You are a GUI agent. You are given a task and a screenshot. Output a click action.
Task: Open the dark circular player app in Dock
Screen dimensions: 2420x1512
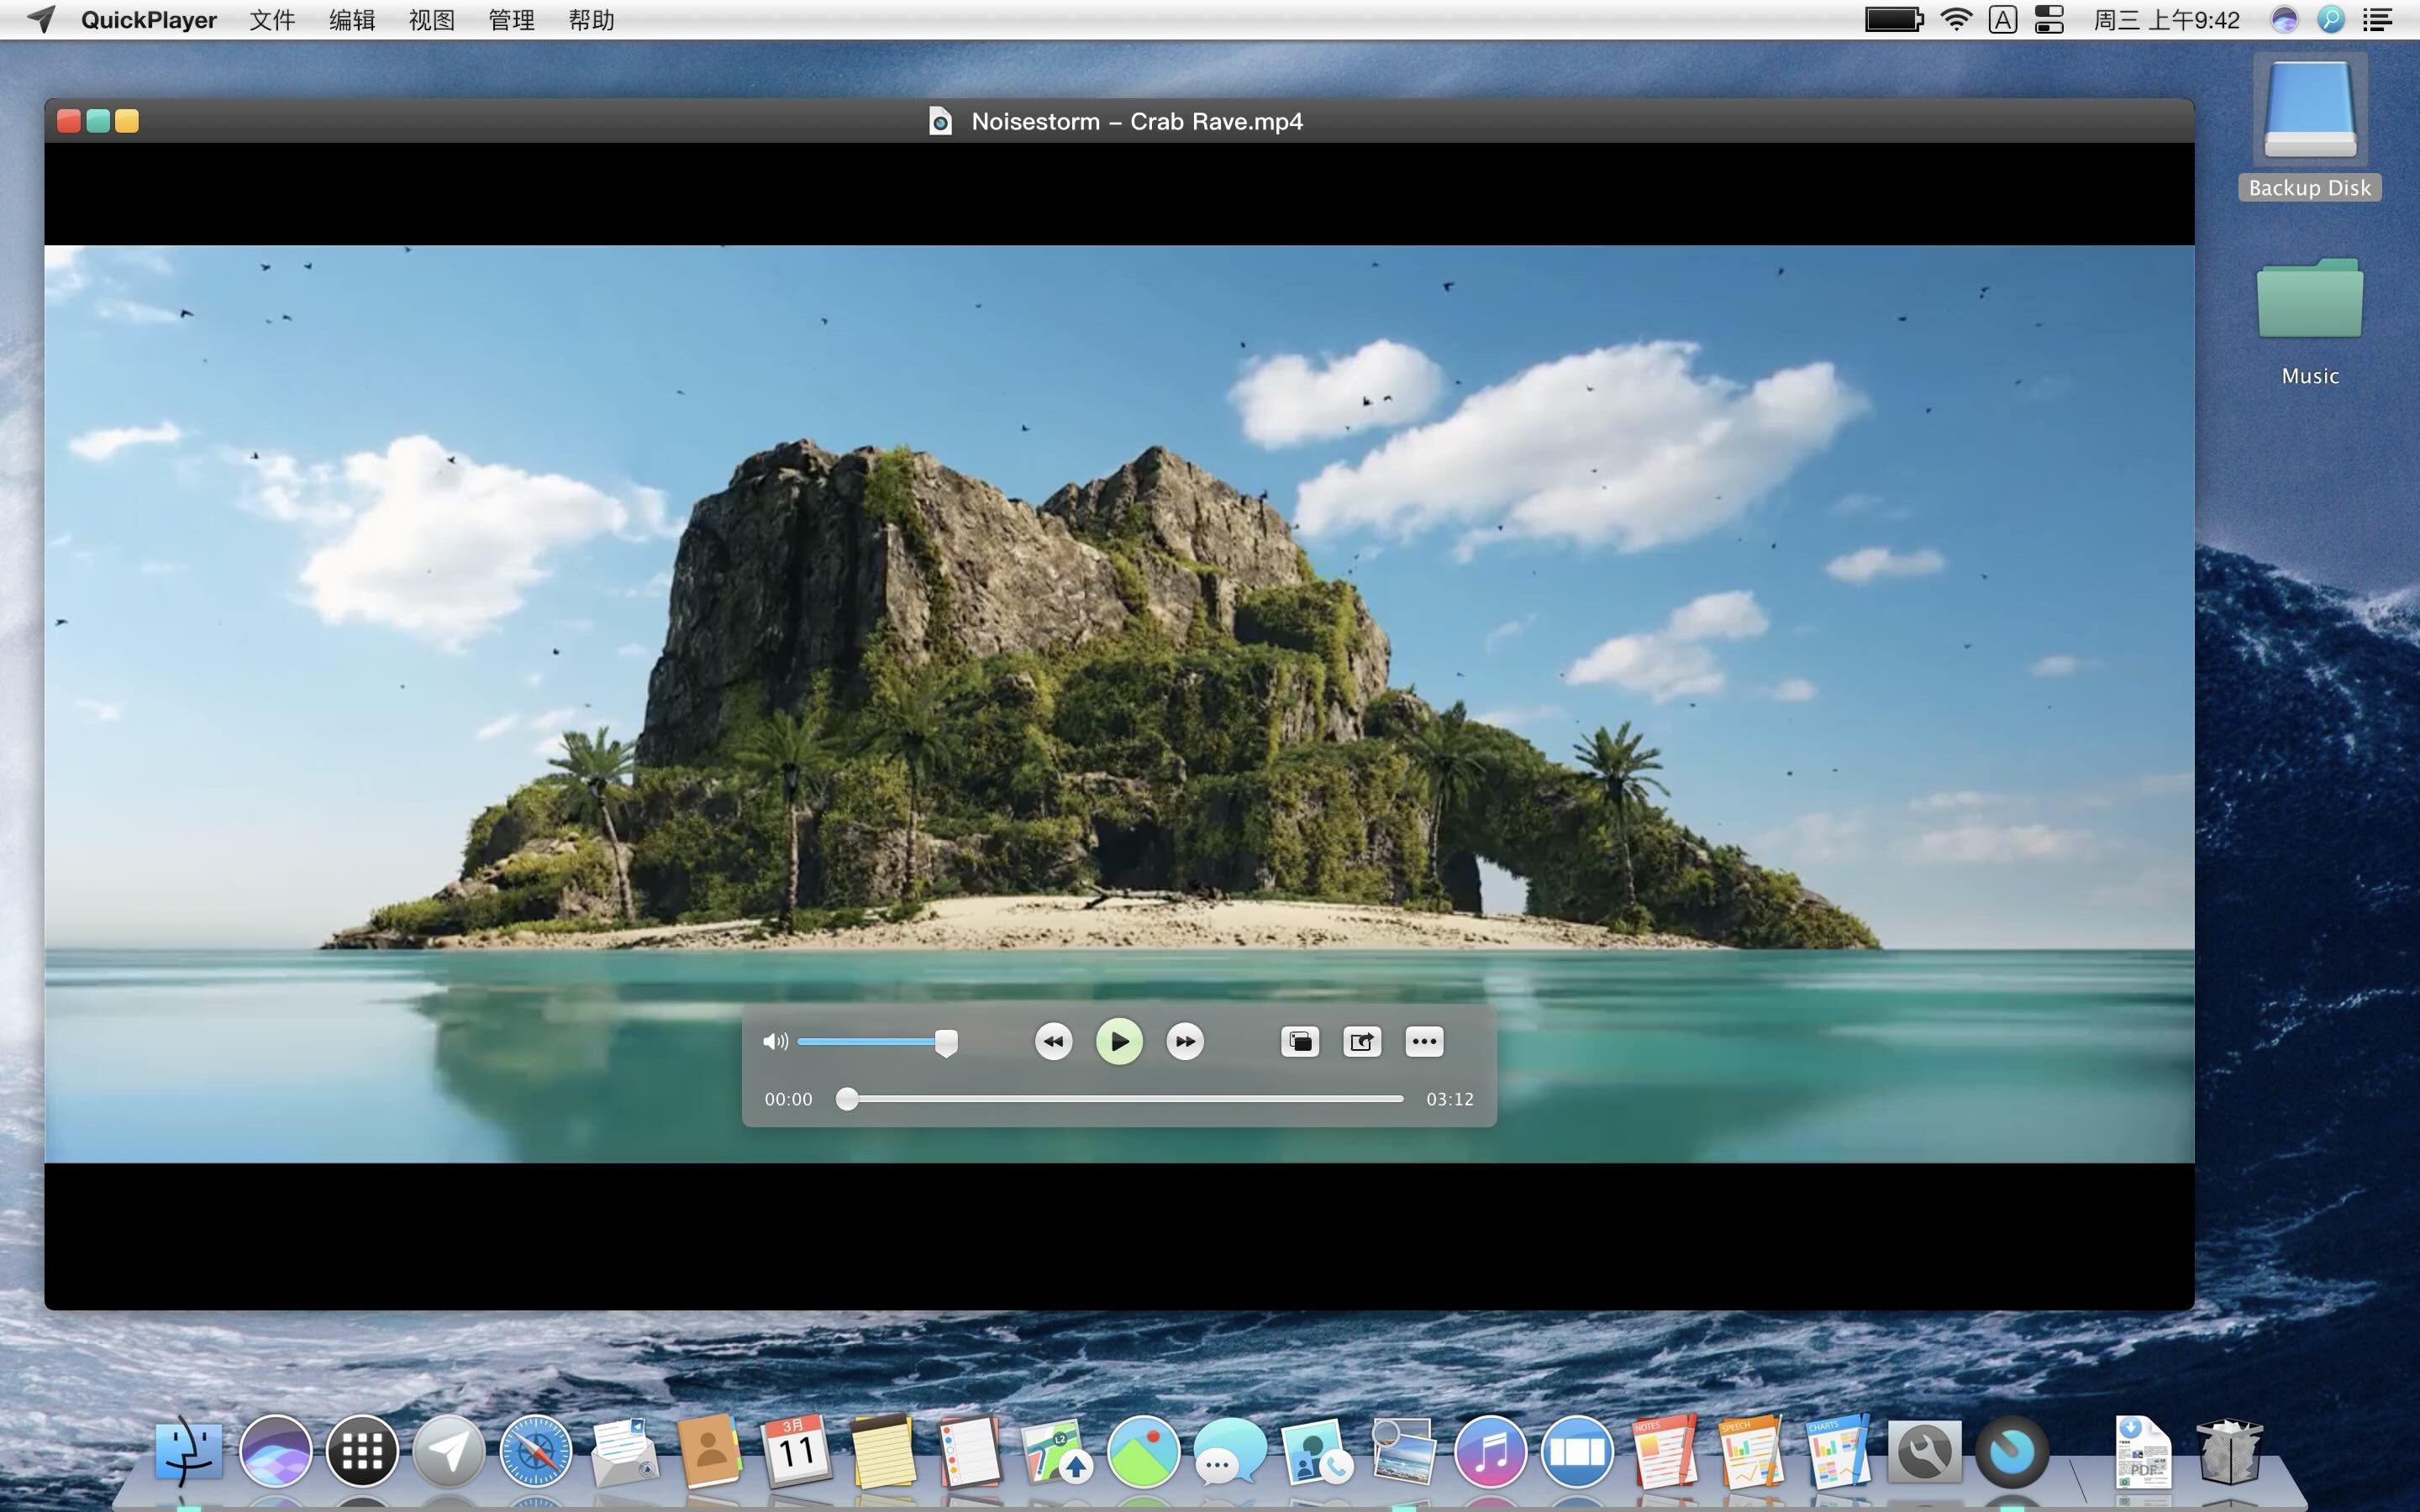(2012, 1451)
